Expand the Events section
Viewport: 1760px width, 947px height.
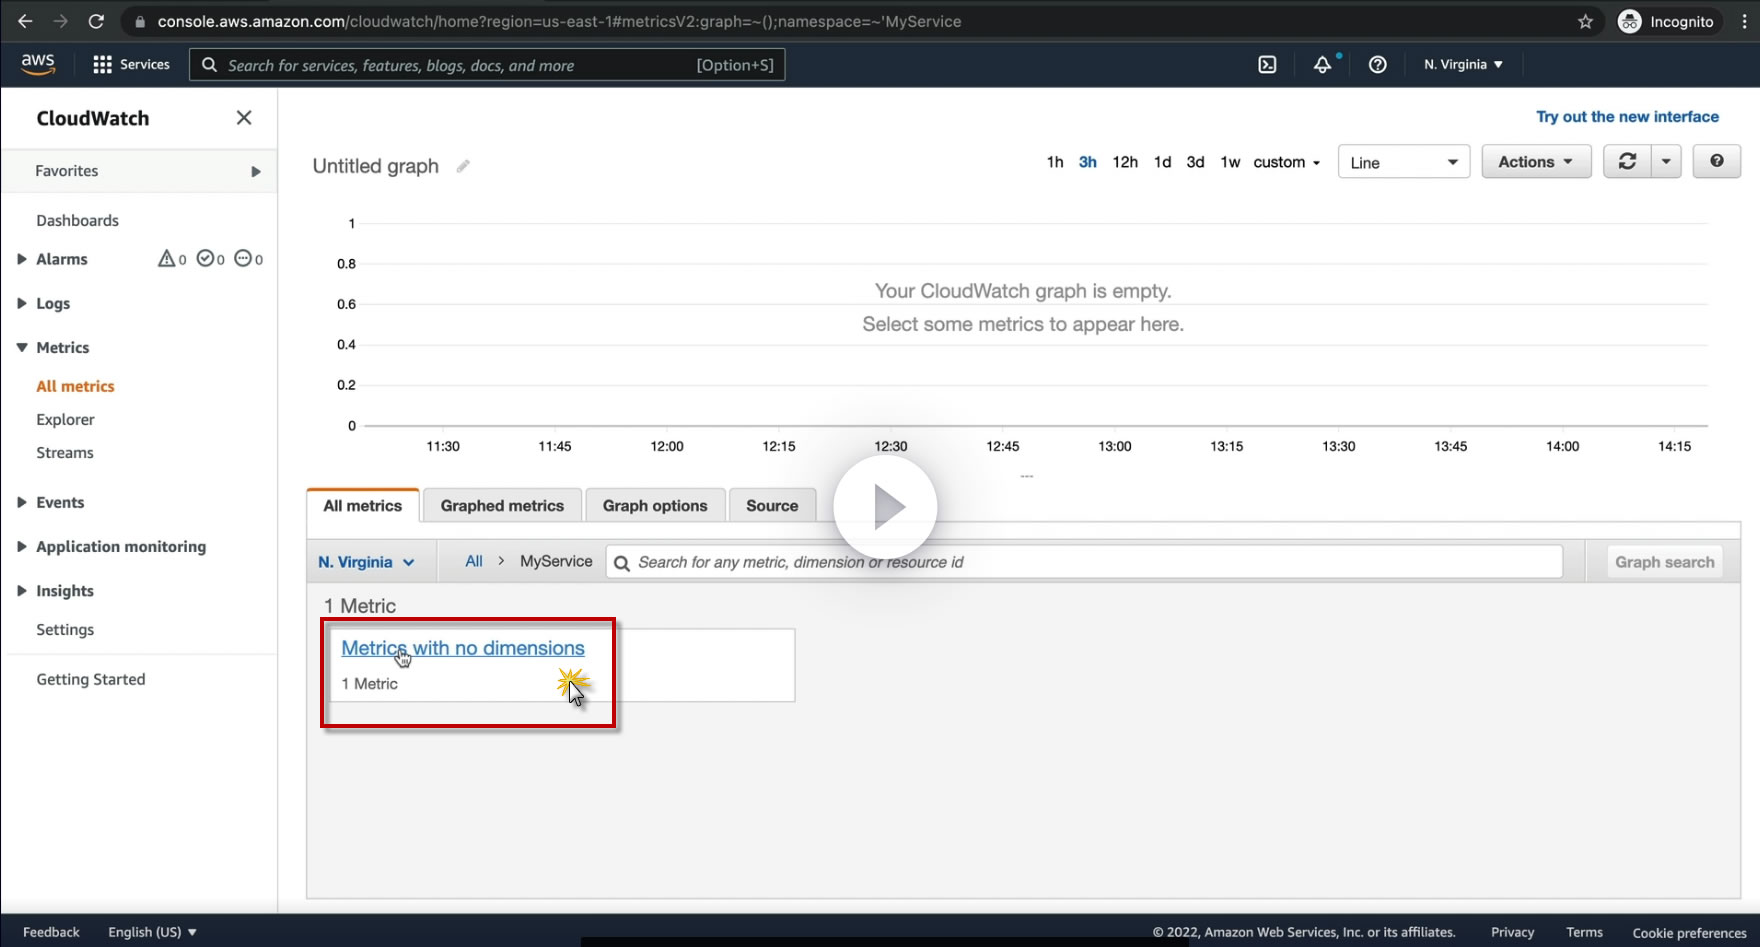(22, 502)
